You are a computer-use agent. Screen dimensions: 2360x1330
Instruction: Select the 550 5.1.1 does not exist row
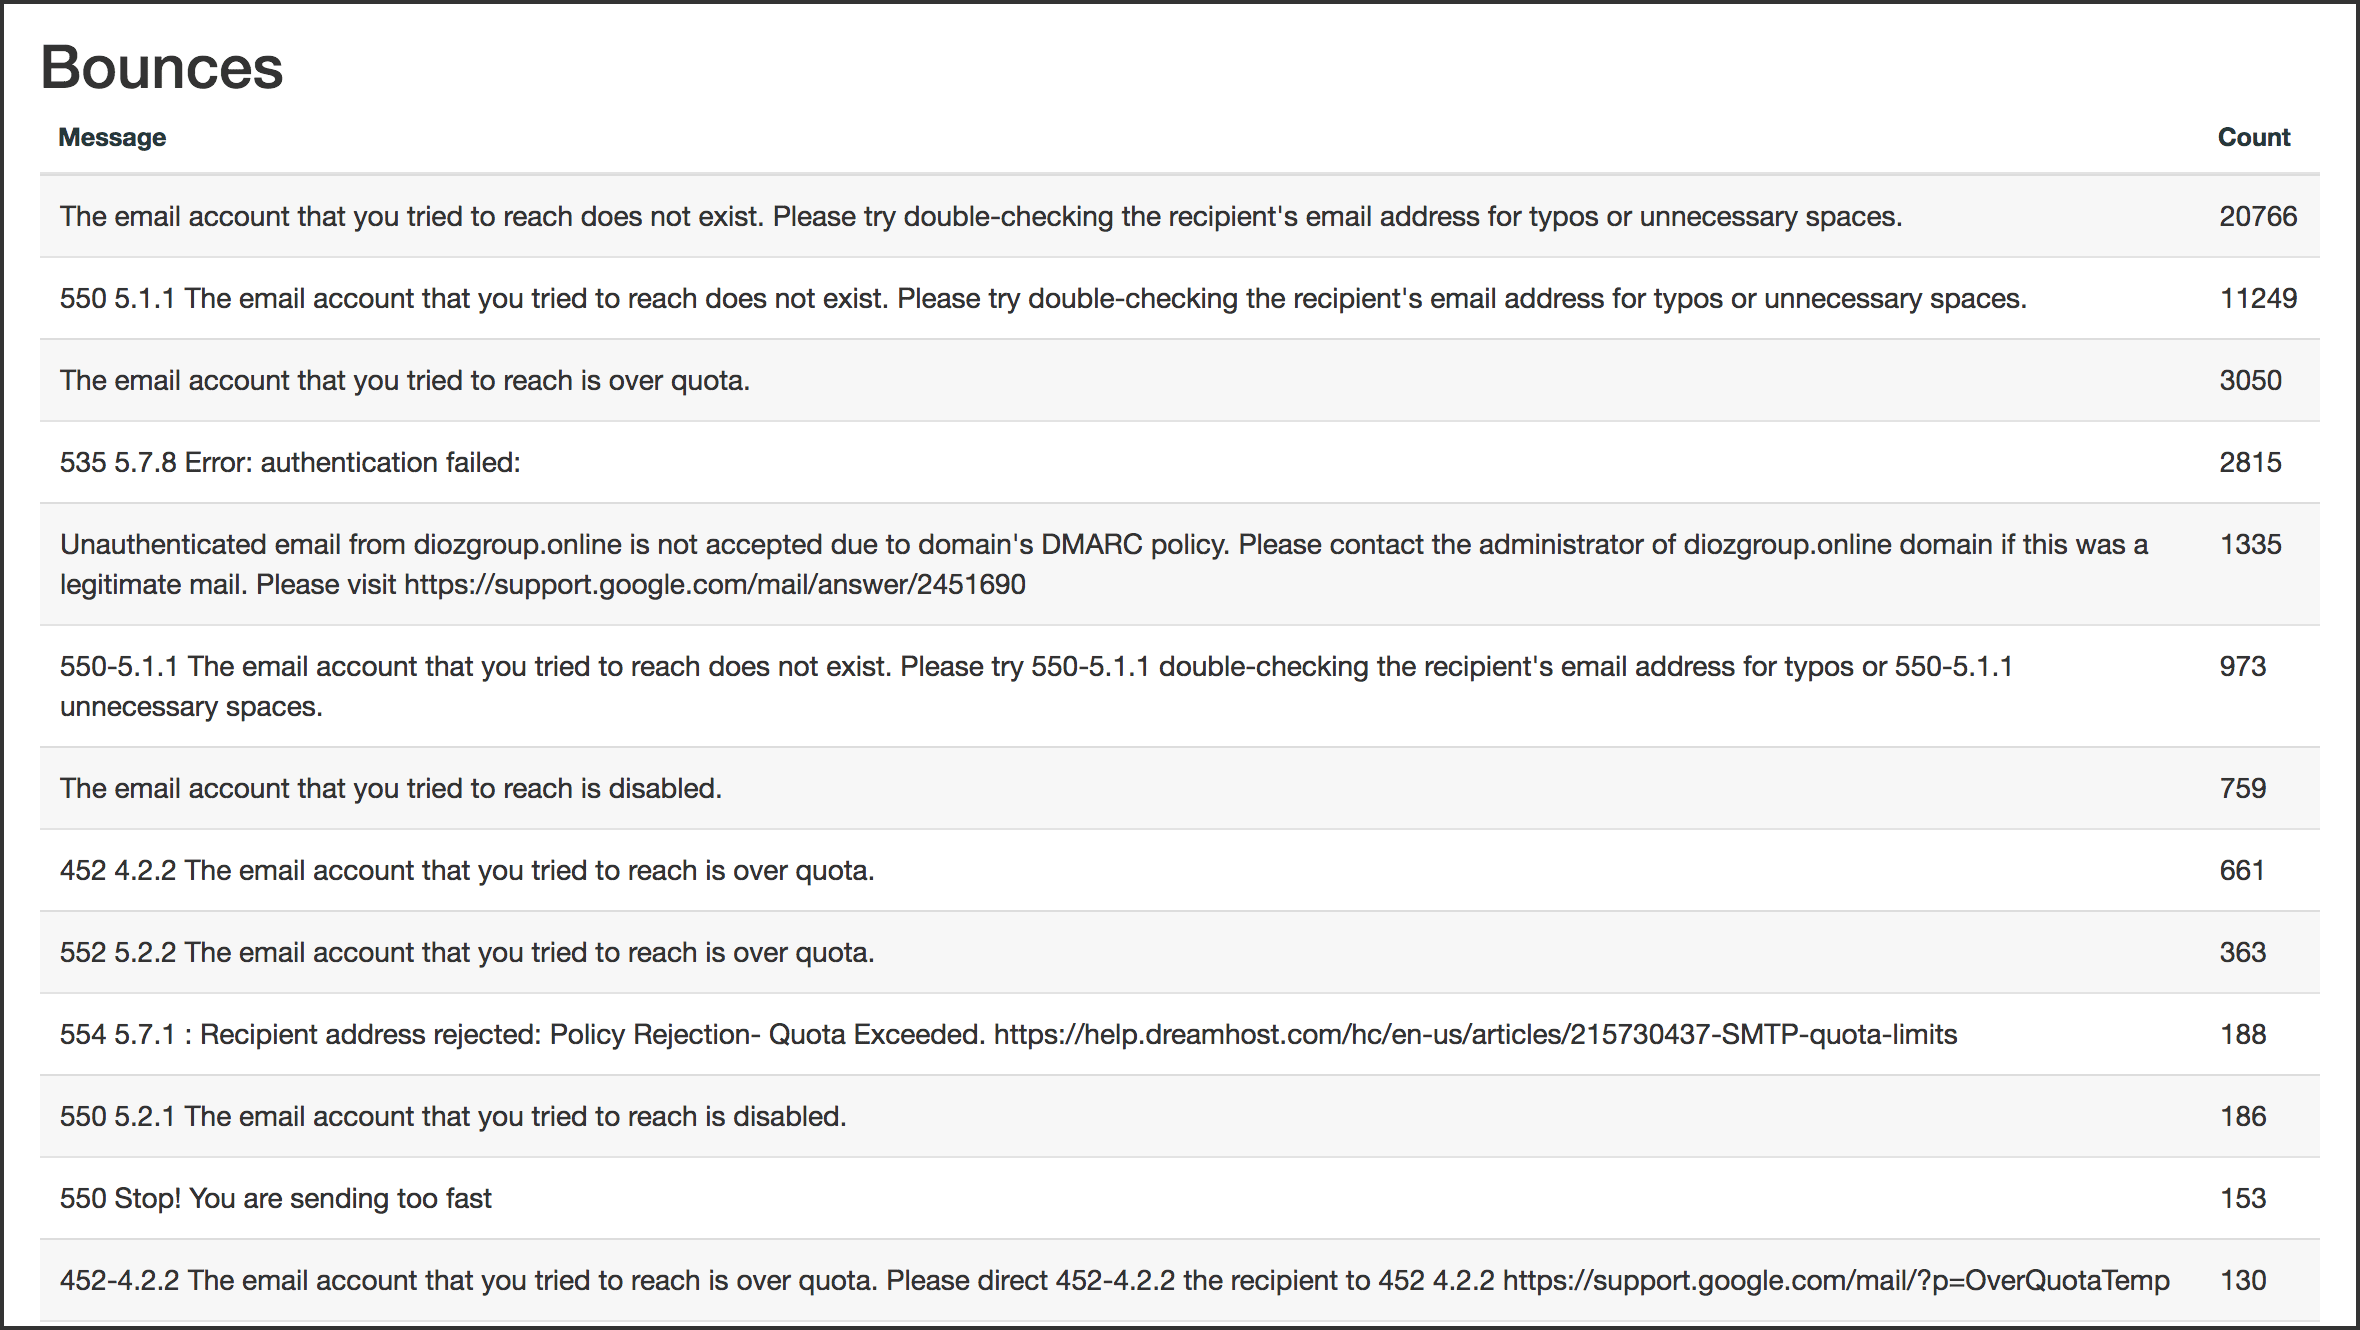[x=1042, y=298]
